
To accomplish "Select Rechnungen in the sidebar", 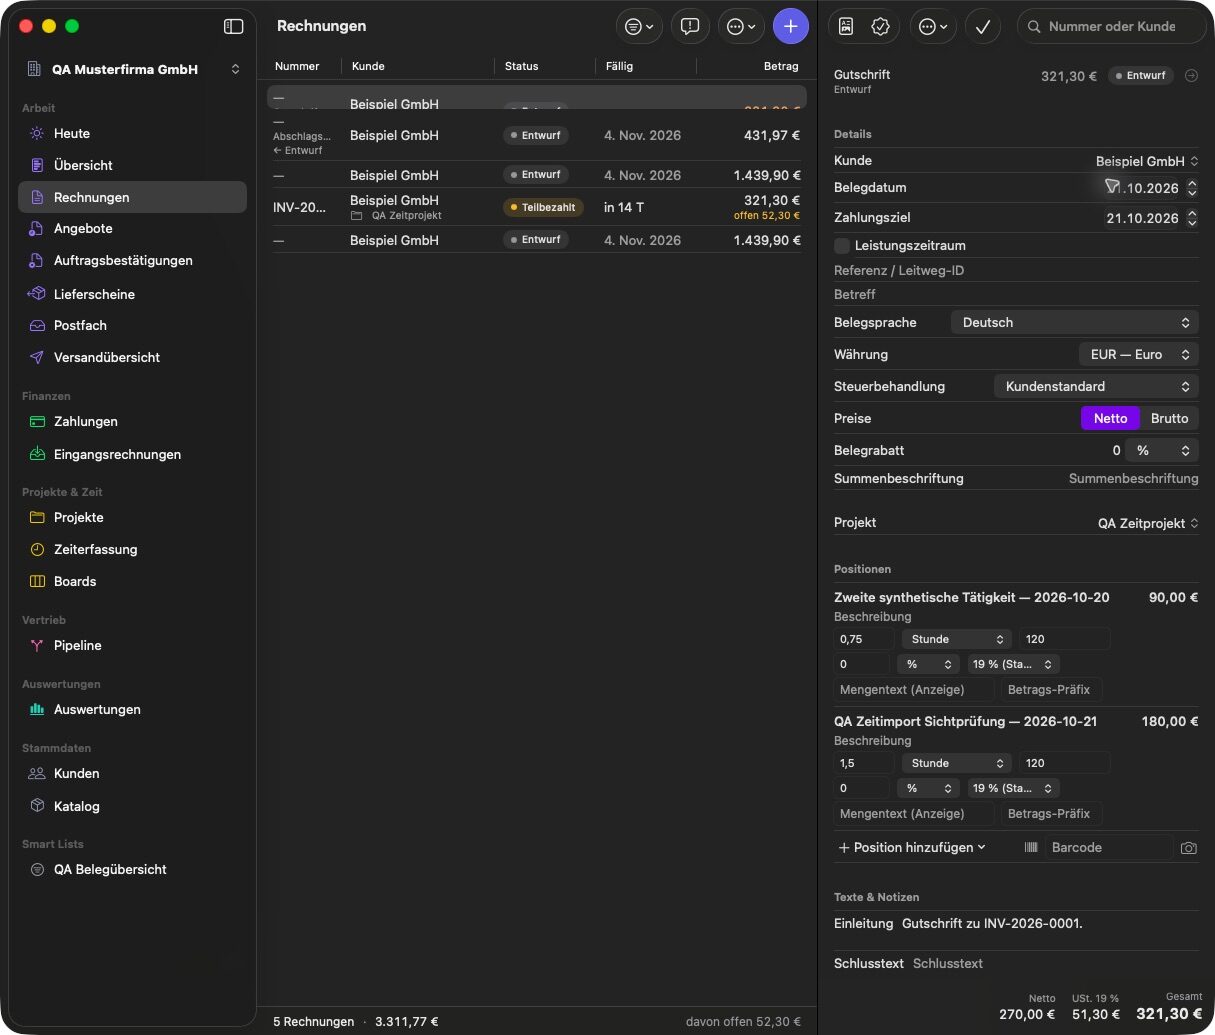I will (132, 197).
